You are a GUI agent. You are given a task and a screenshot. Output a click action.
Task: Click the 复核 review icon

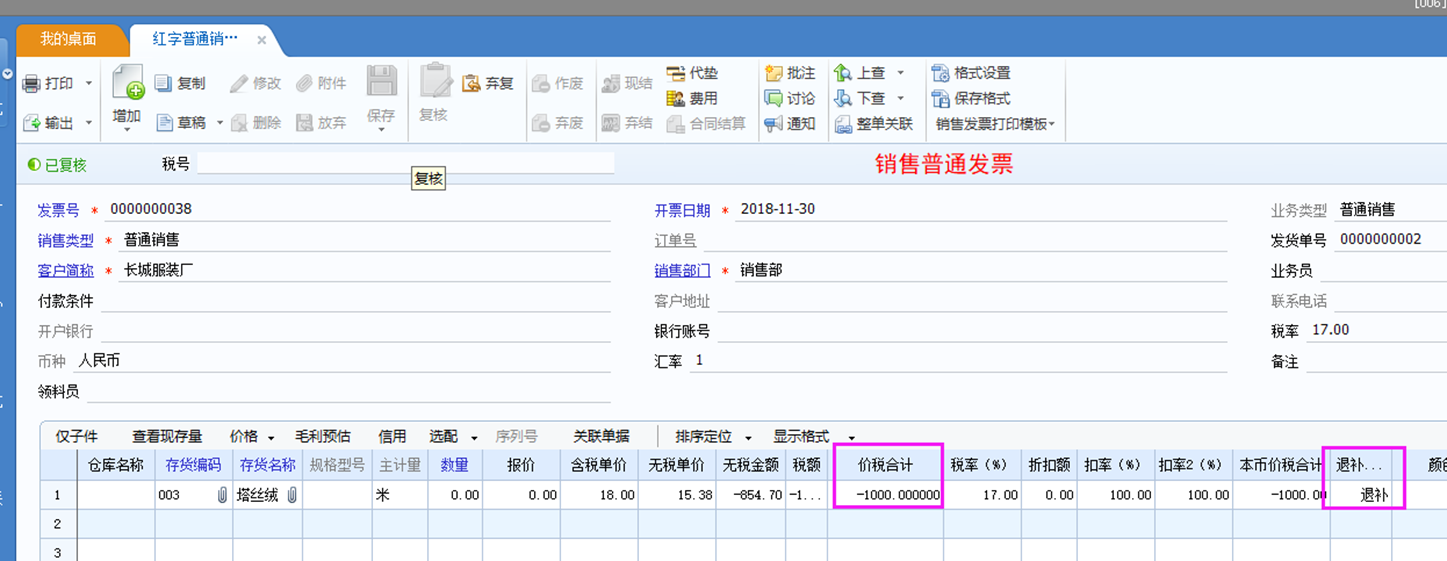(434, 81)
